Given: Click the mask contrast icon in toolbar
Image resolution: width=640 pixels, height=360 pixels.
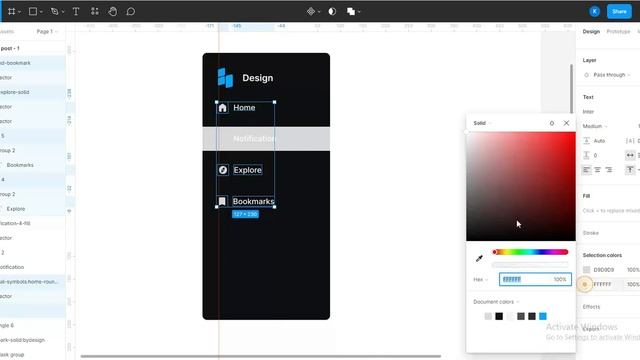Looking at the screenshot, I should click(x=332, y=11).
